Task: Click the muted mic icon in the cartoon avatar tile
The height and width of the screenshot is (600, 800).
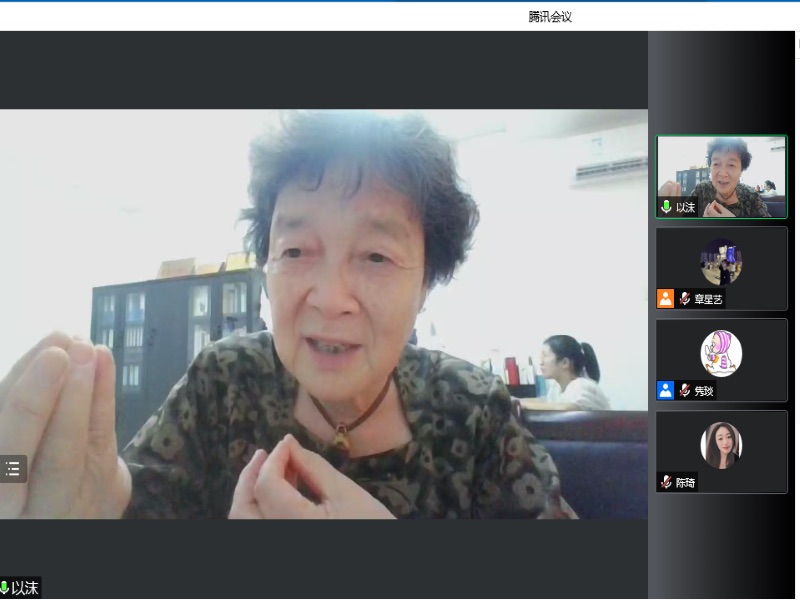Action: coord(685,391)
